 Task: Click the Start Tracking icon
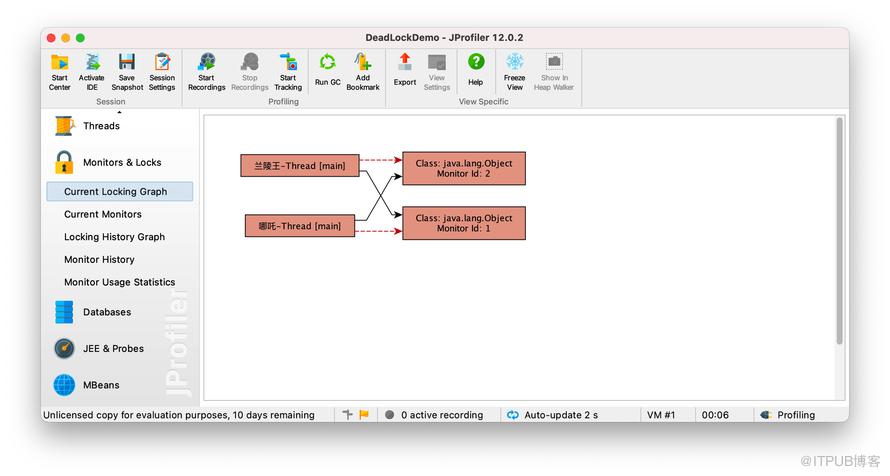[288, 62]
